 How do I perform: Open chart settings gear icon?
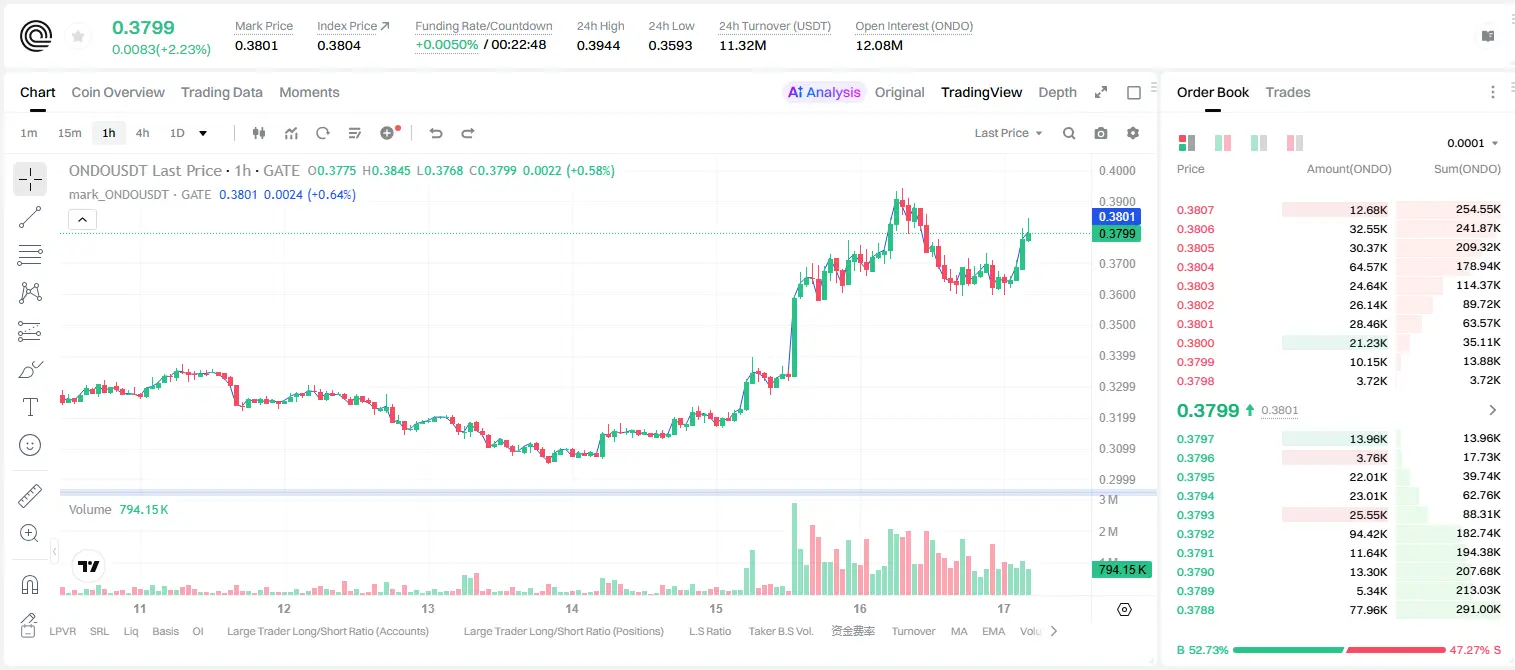(1133, 133)
